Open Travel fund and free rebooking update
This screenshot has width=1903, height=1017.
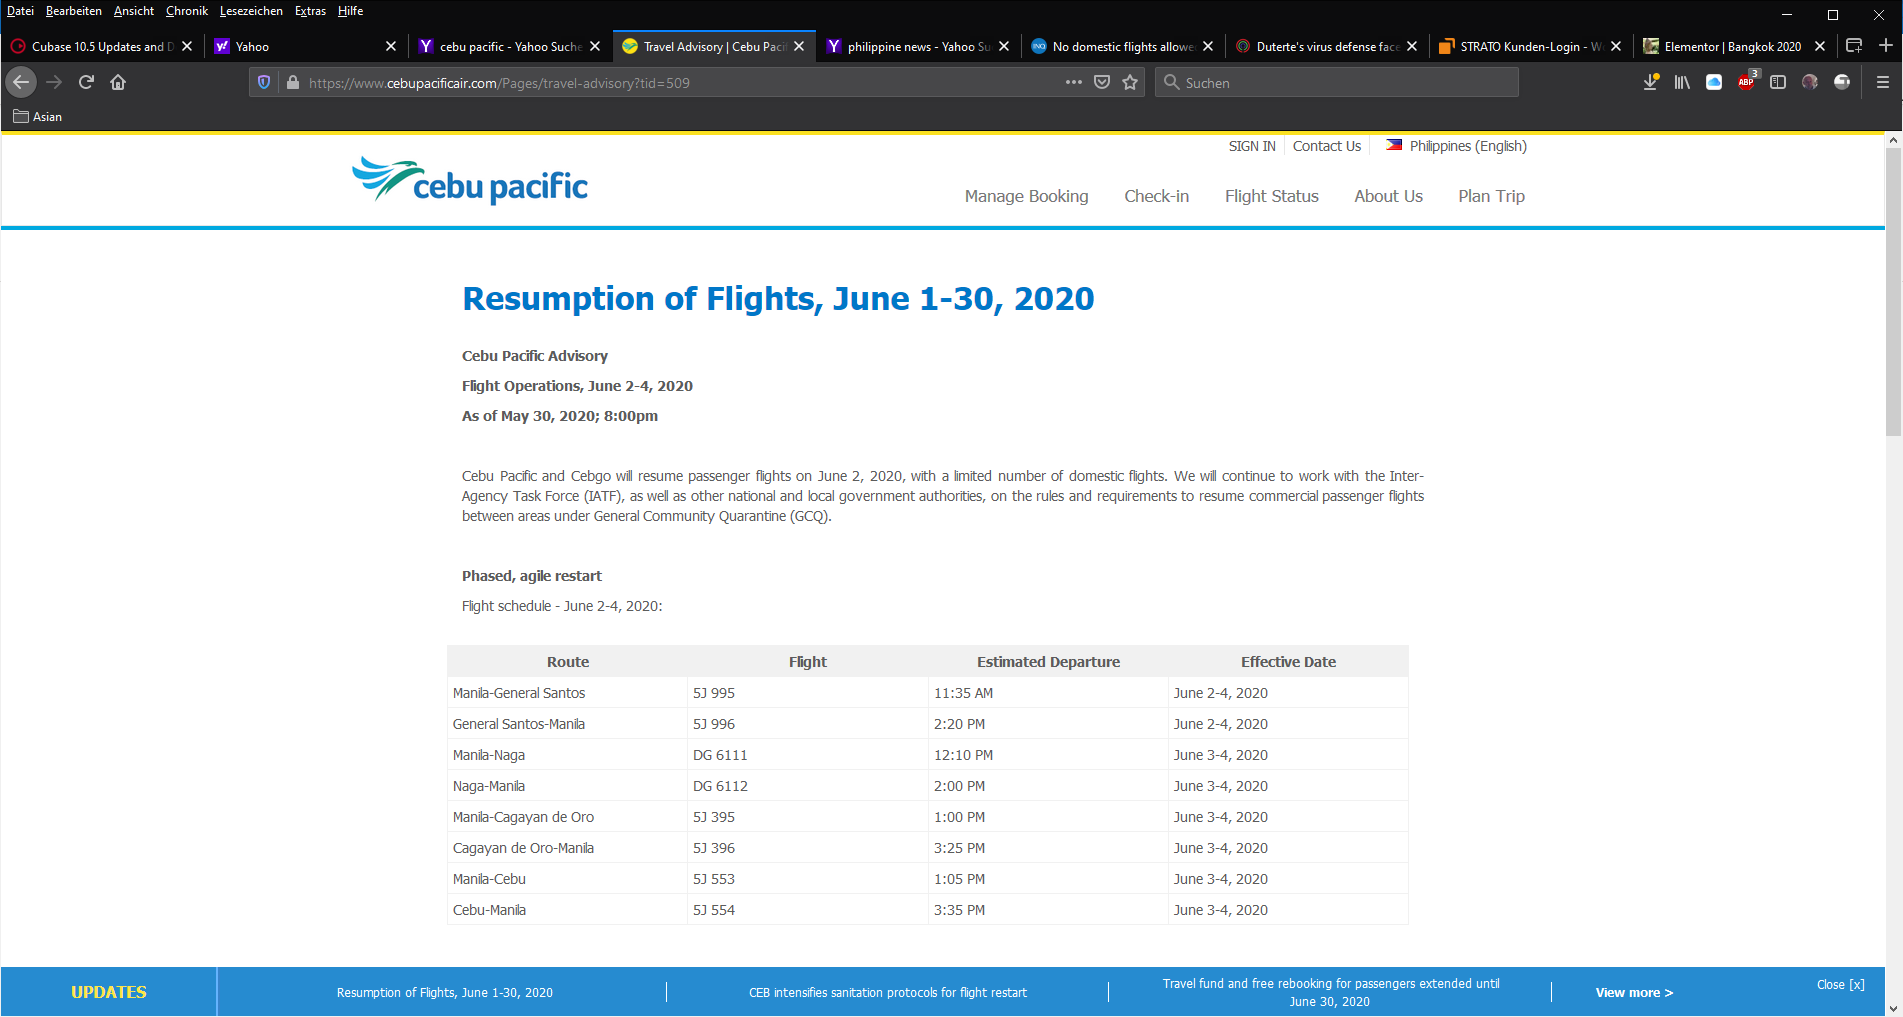tap(1331, 992)
